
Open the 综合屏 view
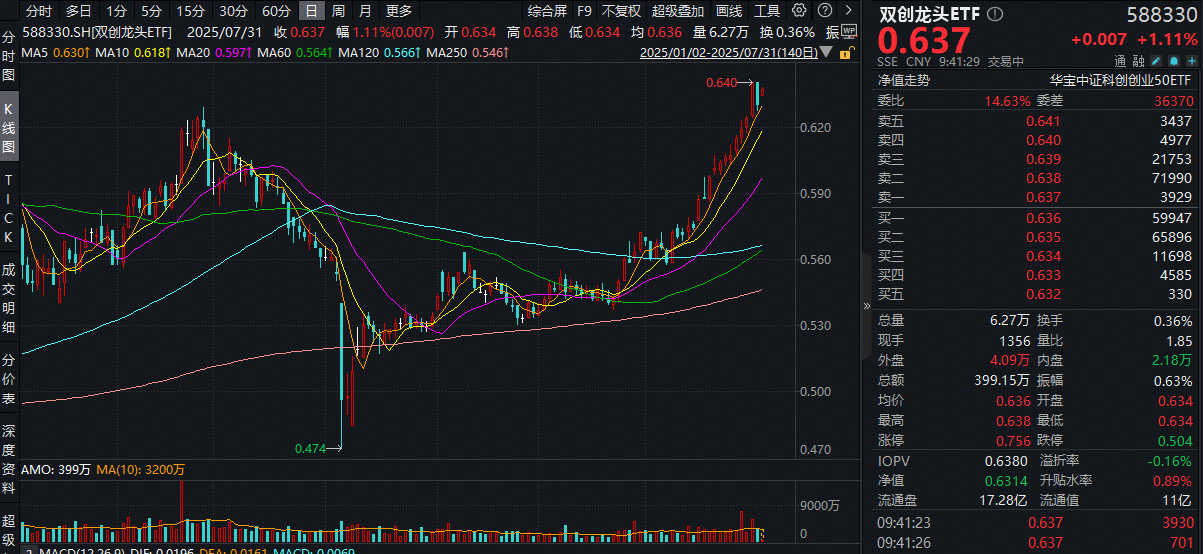547,11
